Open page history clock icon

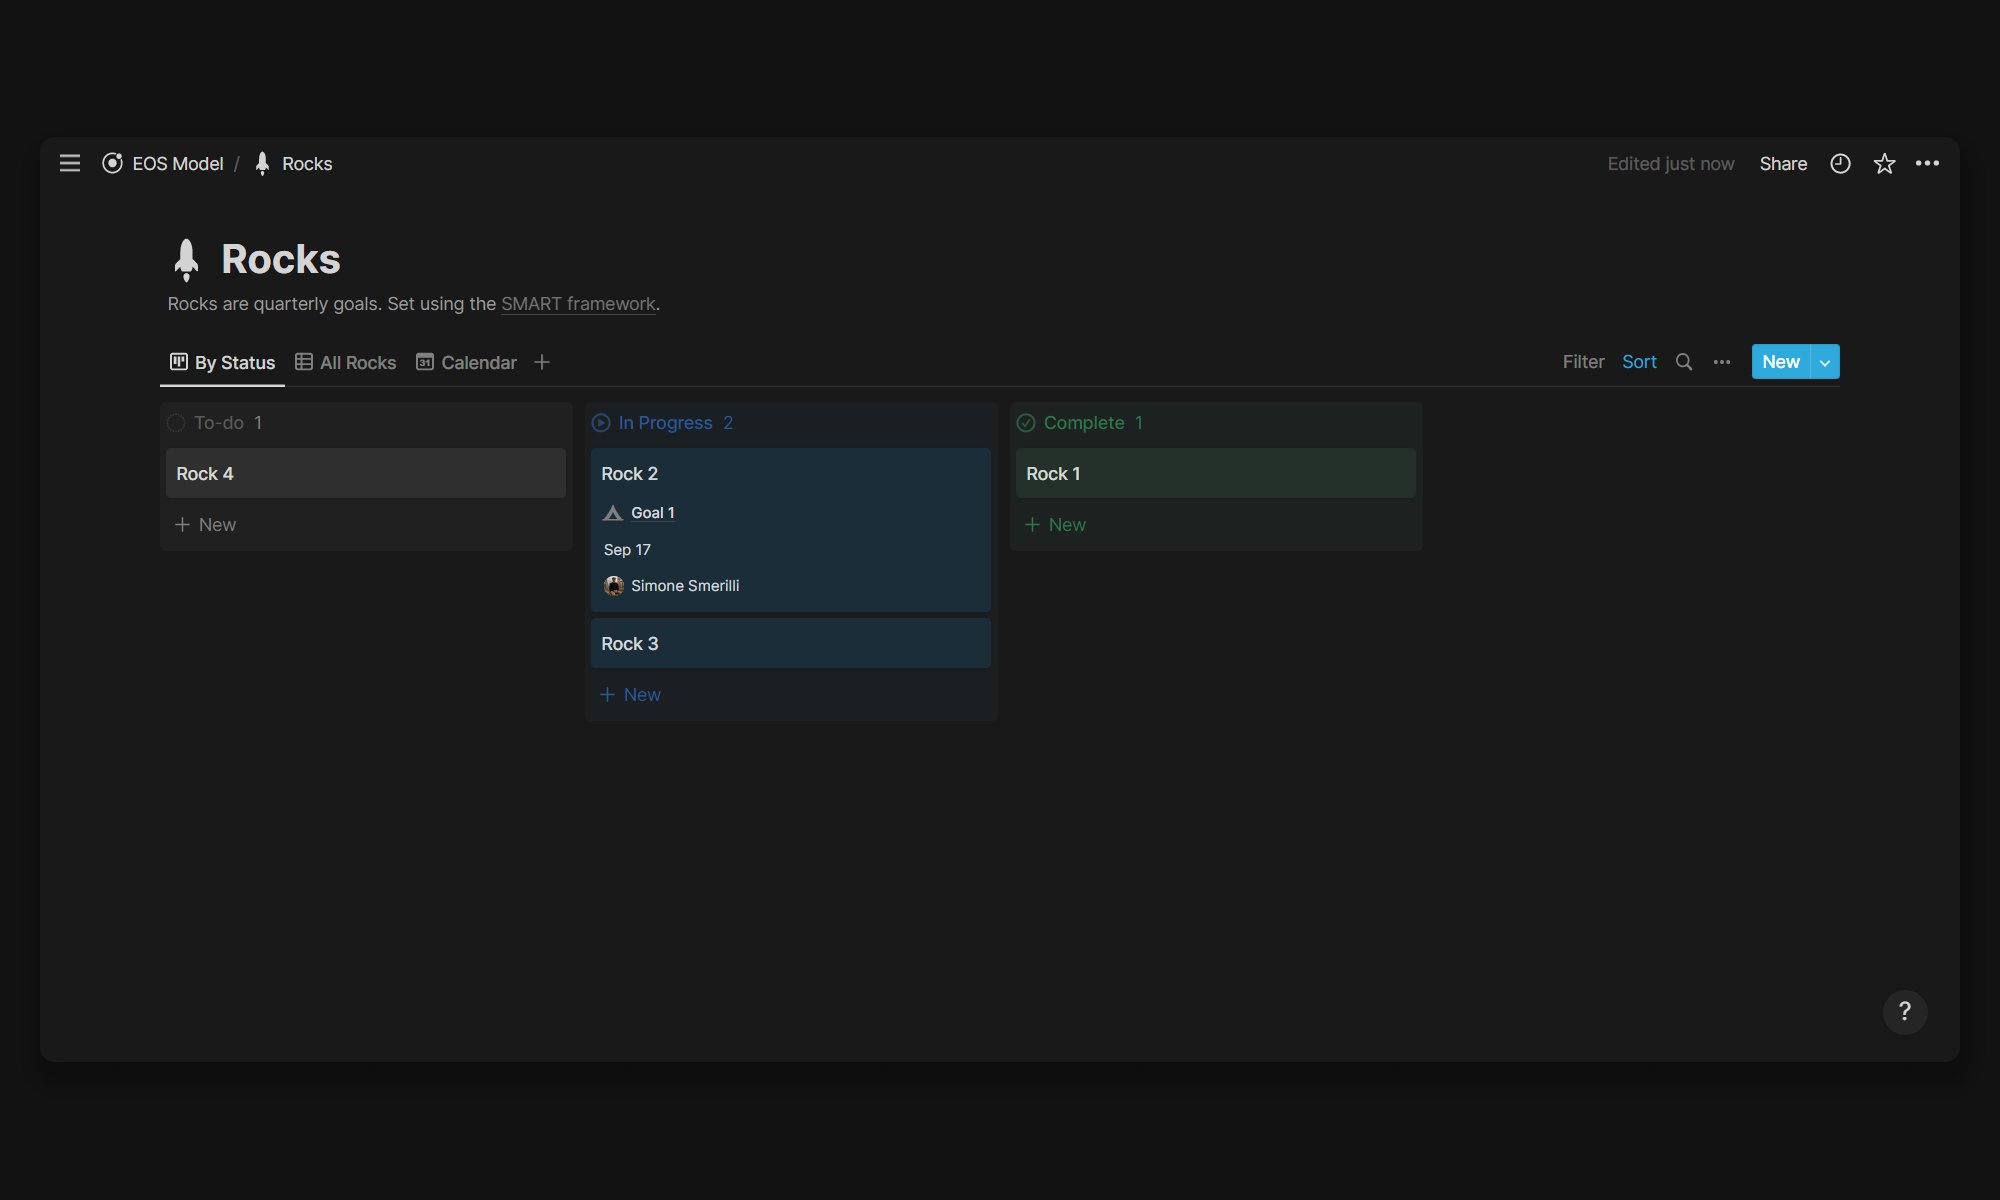(1840, 163)
